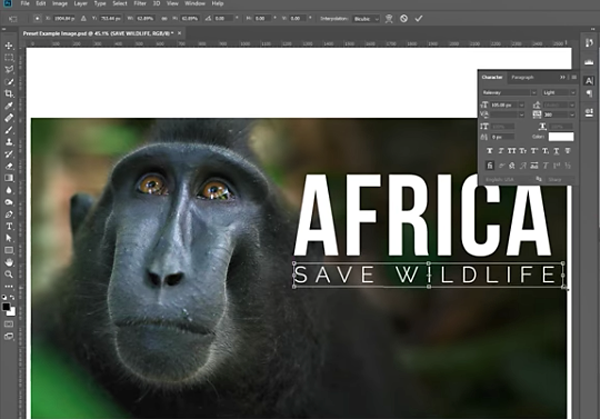The width and height of the screenshot is (600, 419).
Task: Open the Filter menu
Action: 140,3
